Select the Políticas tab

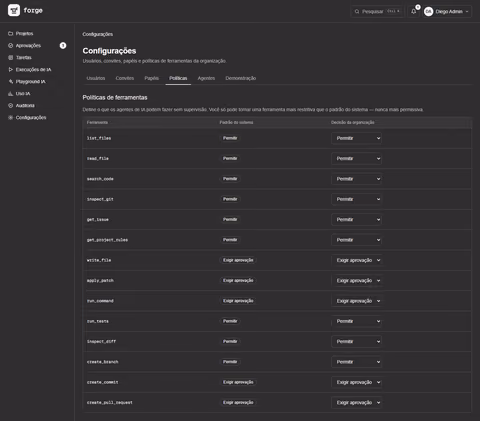pos(178,78)
